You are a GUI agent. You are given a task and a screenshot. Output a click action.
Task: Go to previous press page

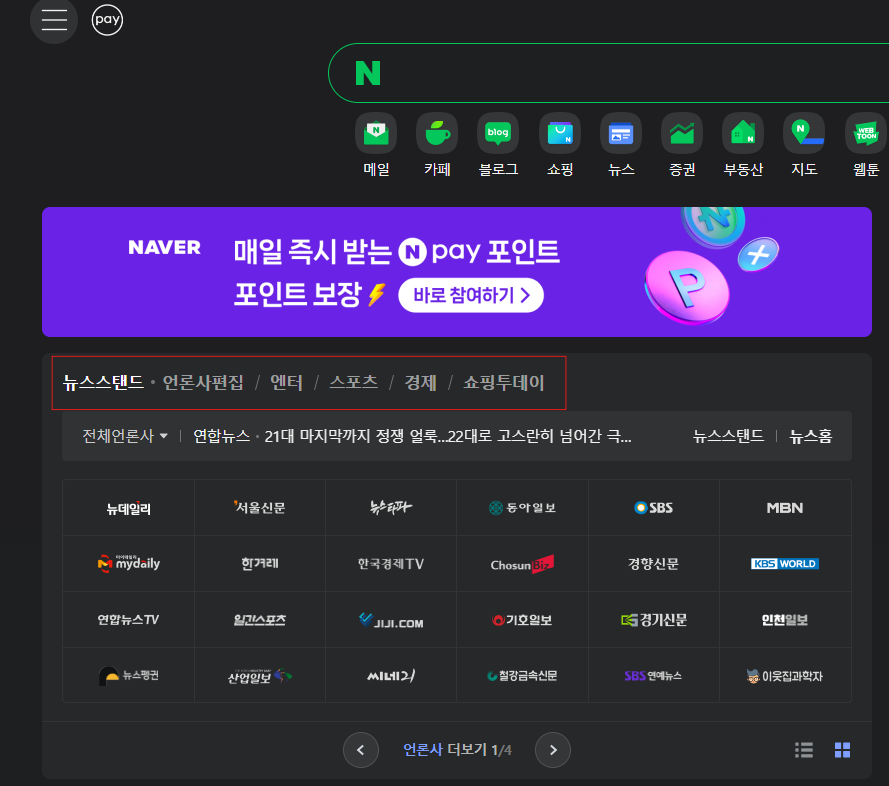(361, 750)
